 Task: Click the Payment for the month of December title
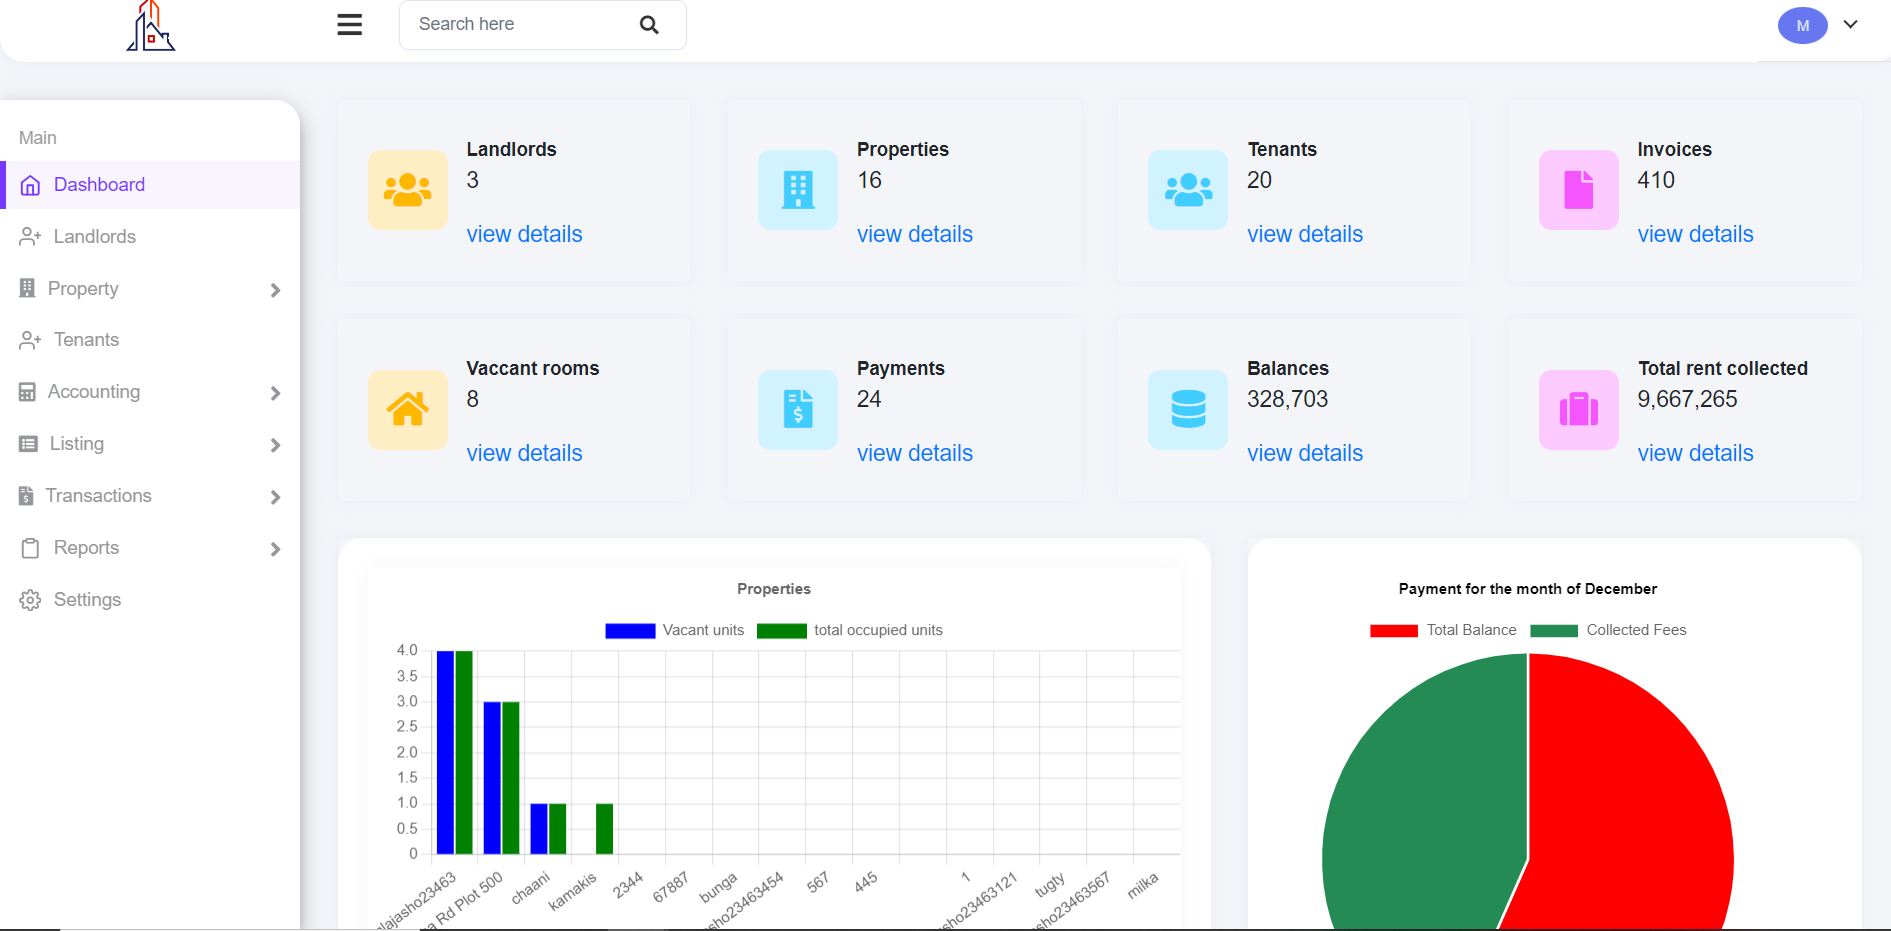tap(1528, 589)
